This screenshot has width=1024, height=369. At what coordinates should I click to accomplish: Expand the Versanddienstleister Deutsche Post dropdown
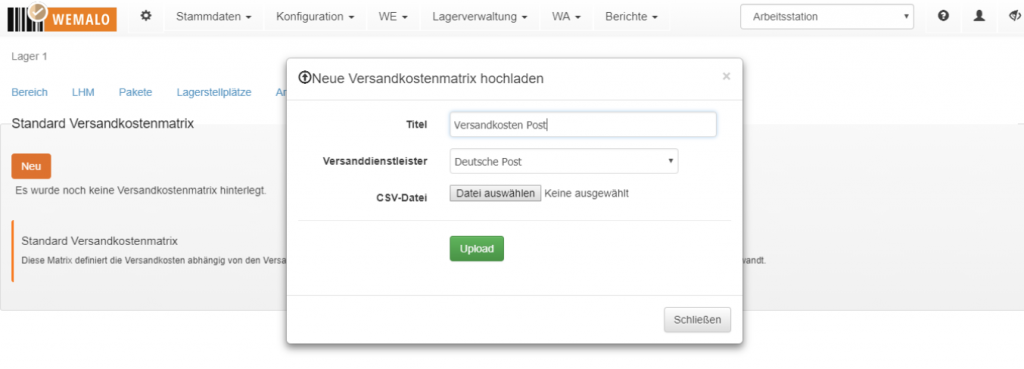point(564,161)
